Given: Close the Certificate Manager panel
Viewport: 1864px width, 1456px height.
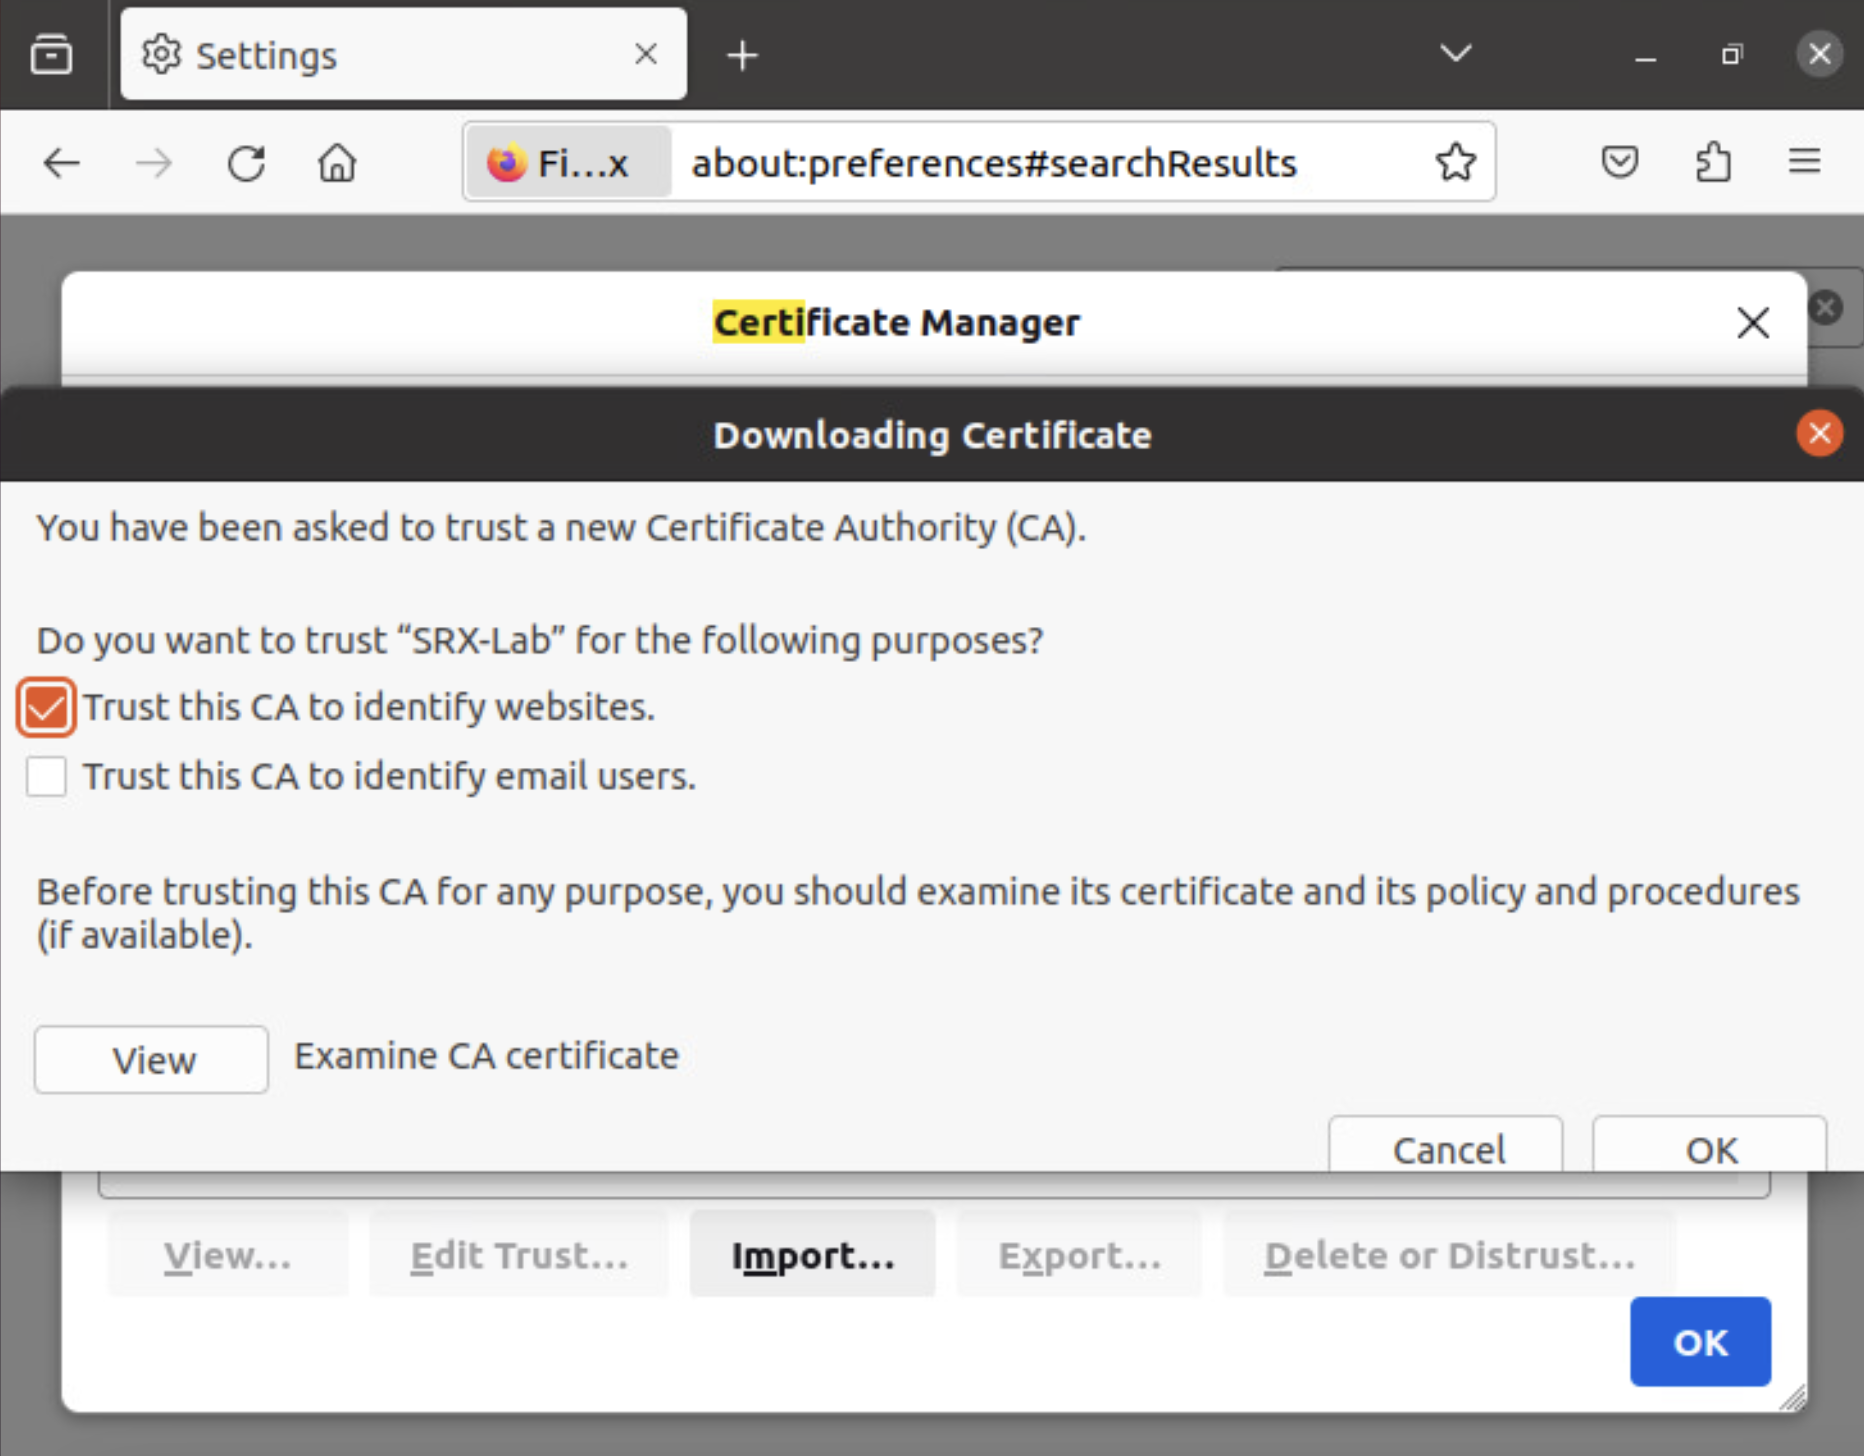Looking at the screenshot, I should 1753,323.
